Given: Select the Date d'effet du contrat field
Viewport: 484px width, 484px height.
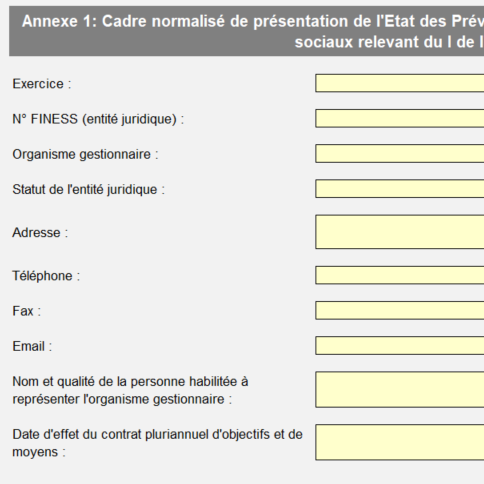Looking at the screenshot, I should 400,442.
